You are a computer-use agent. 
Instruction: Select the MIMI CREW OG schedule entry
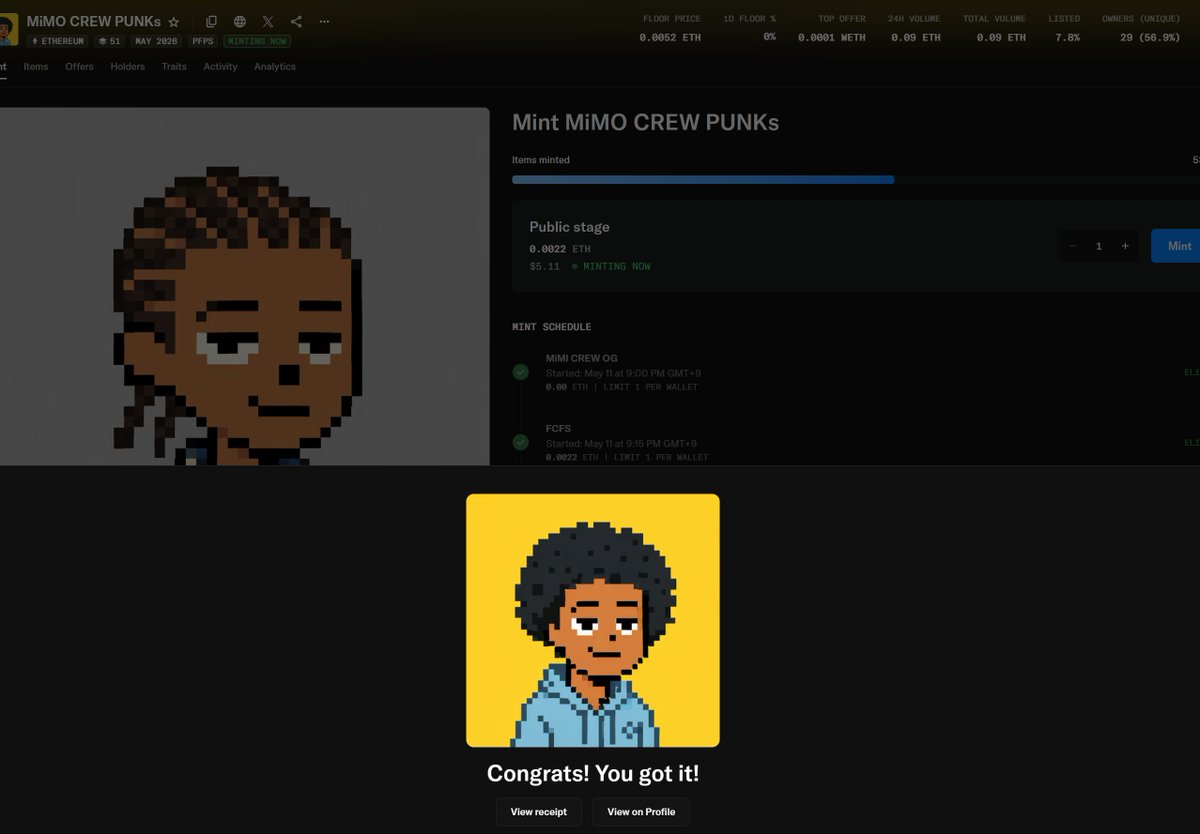pos(858,372)
